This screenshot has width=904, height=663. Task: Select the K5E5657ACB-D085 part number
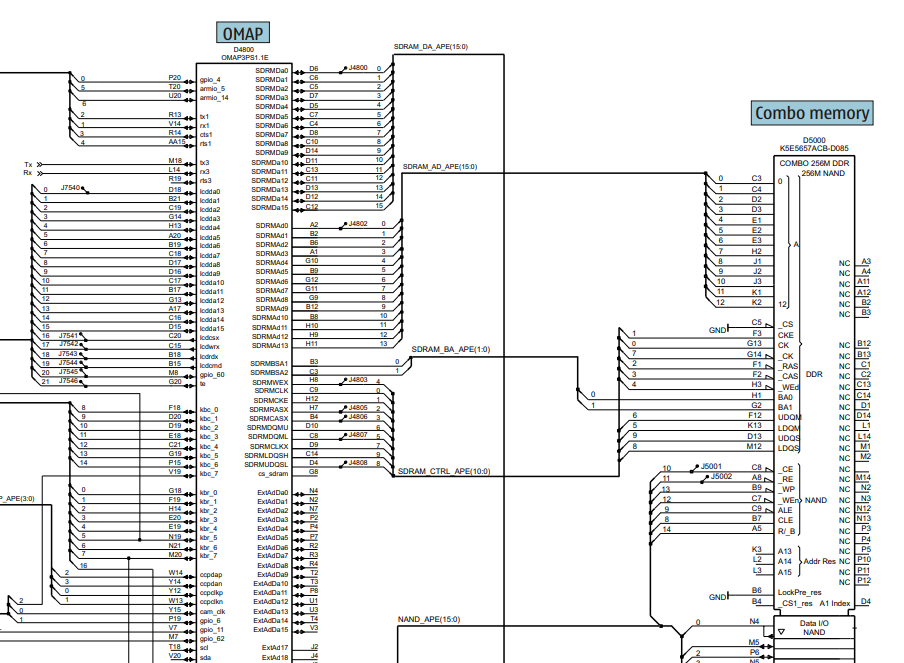click(814, 148)
